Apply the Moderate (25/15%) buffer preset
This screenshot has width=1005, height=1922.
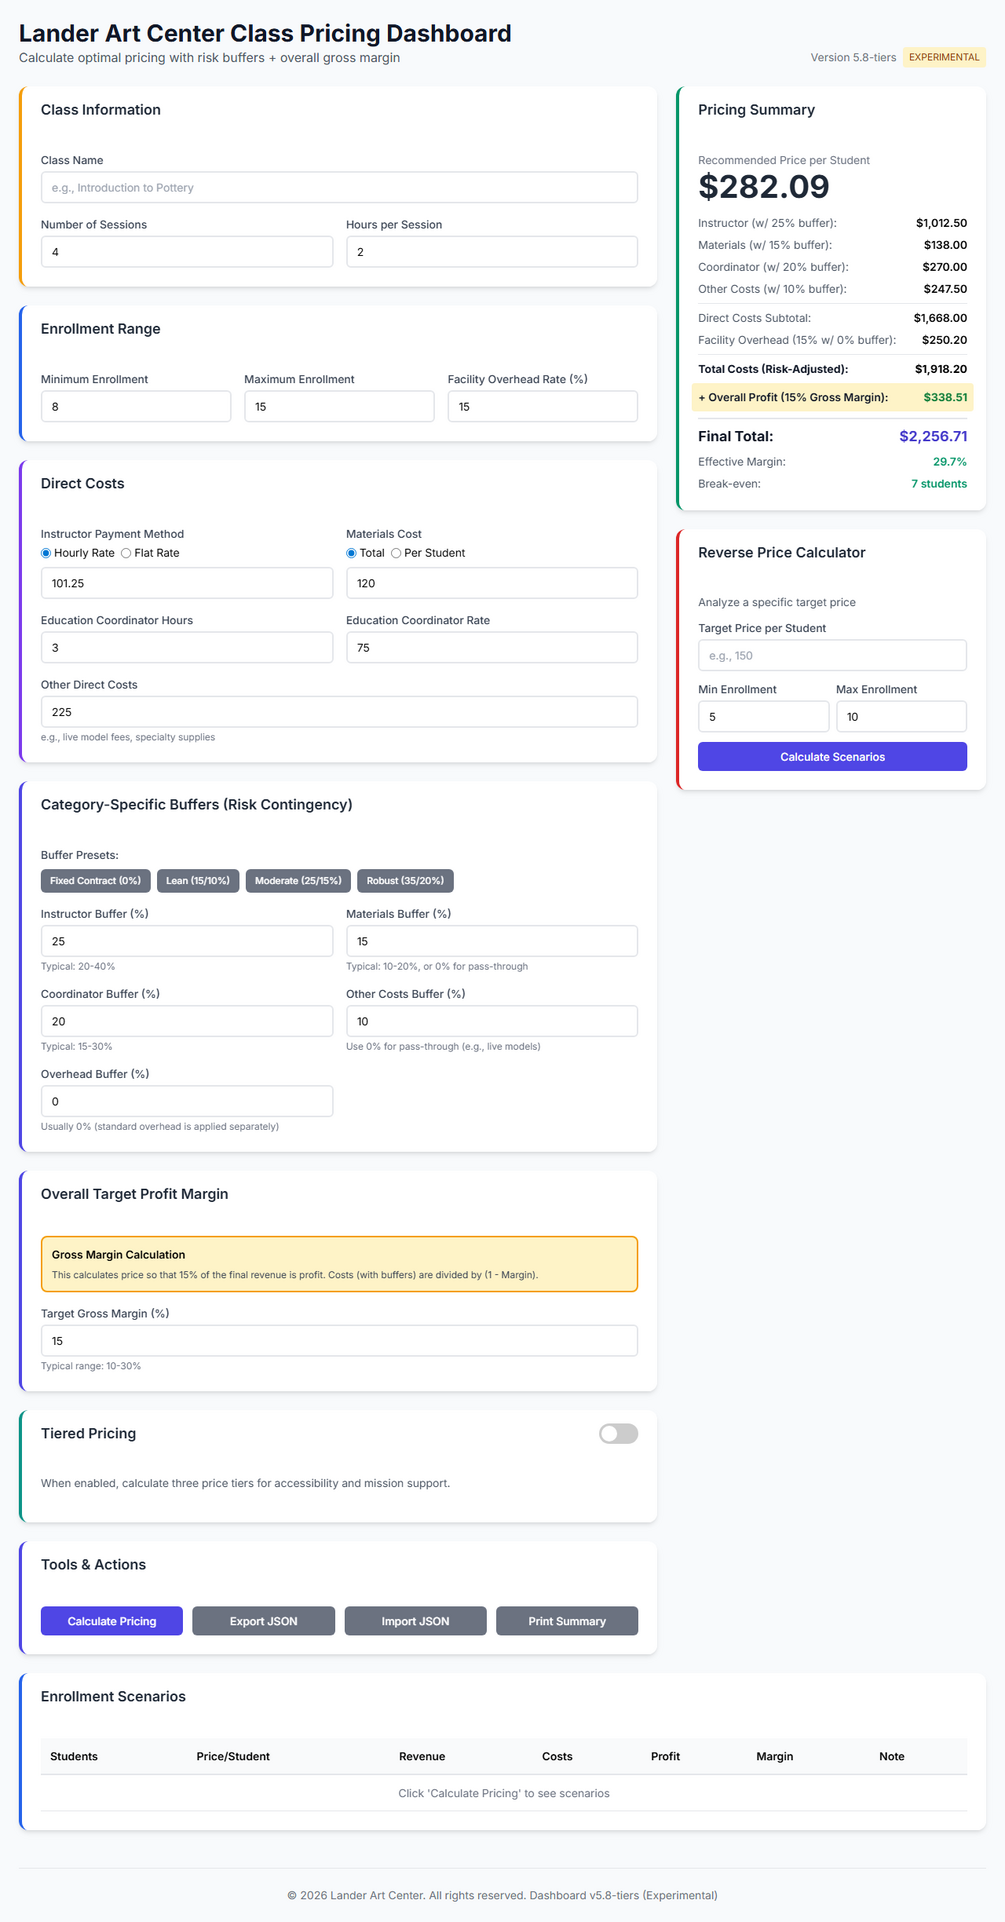[298, 881]
